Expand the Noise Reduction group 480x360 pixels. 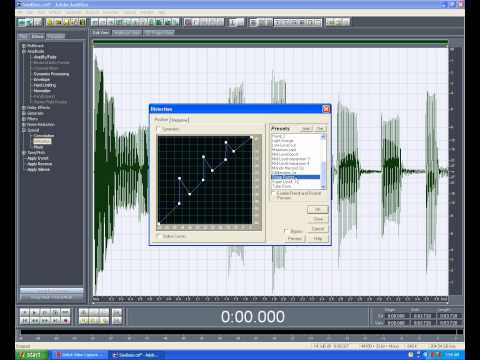(24, 124)
